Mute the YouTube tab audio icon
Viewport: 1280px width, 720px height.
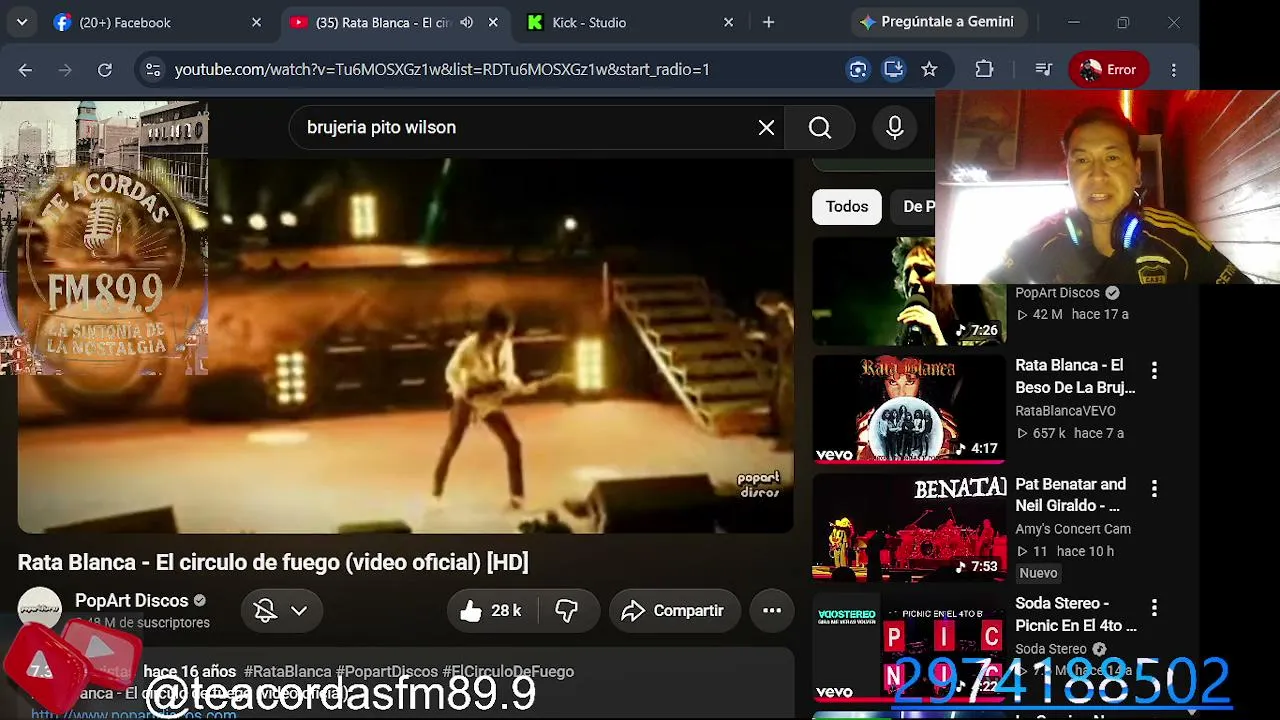coord(467,22)
